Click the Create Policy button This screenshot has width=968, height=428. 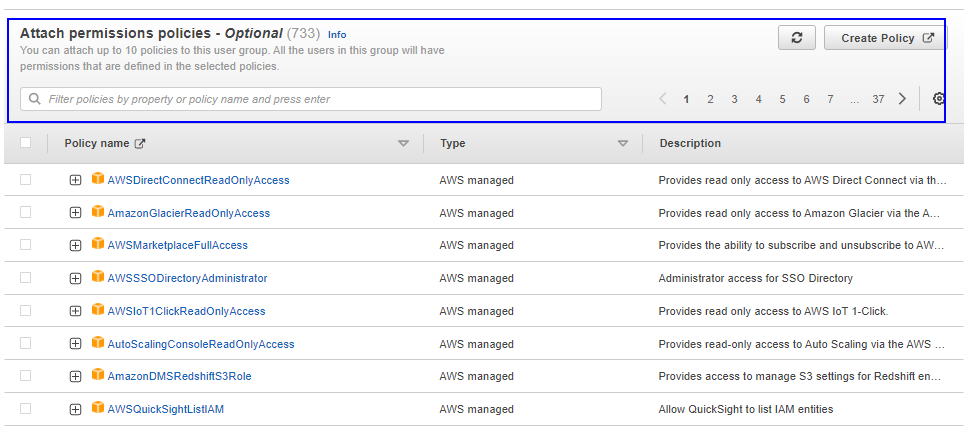pos(886,38)
